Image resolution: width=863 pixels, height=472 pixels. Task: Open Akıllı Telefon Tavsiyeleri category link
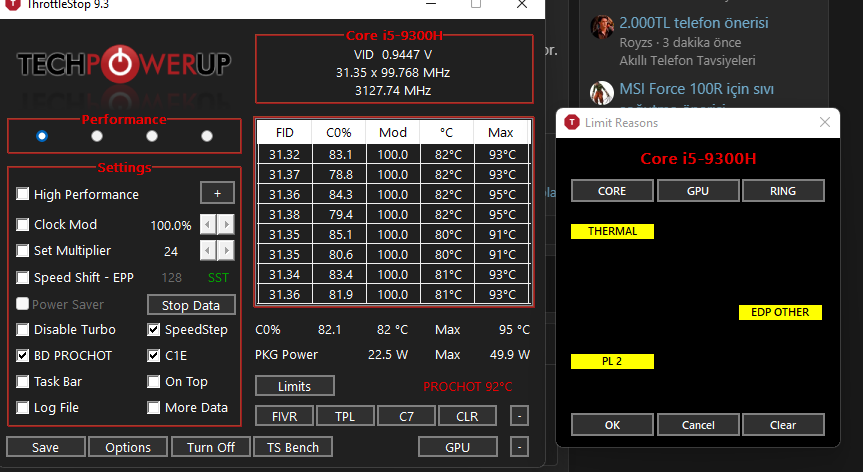point(687,61)
